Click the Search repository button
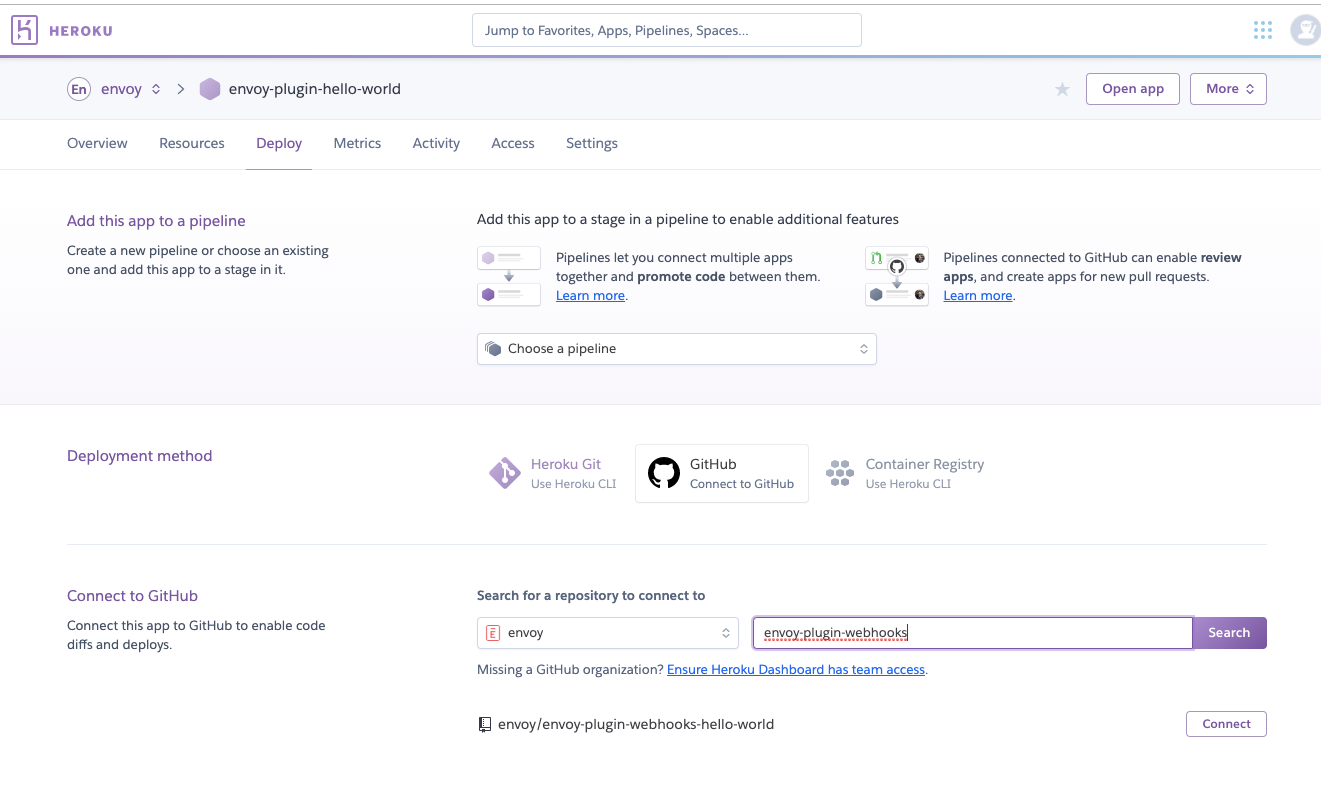The width and height of the screenshot is (1321, 793). [x=1229, y=633]
